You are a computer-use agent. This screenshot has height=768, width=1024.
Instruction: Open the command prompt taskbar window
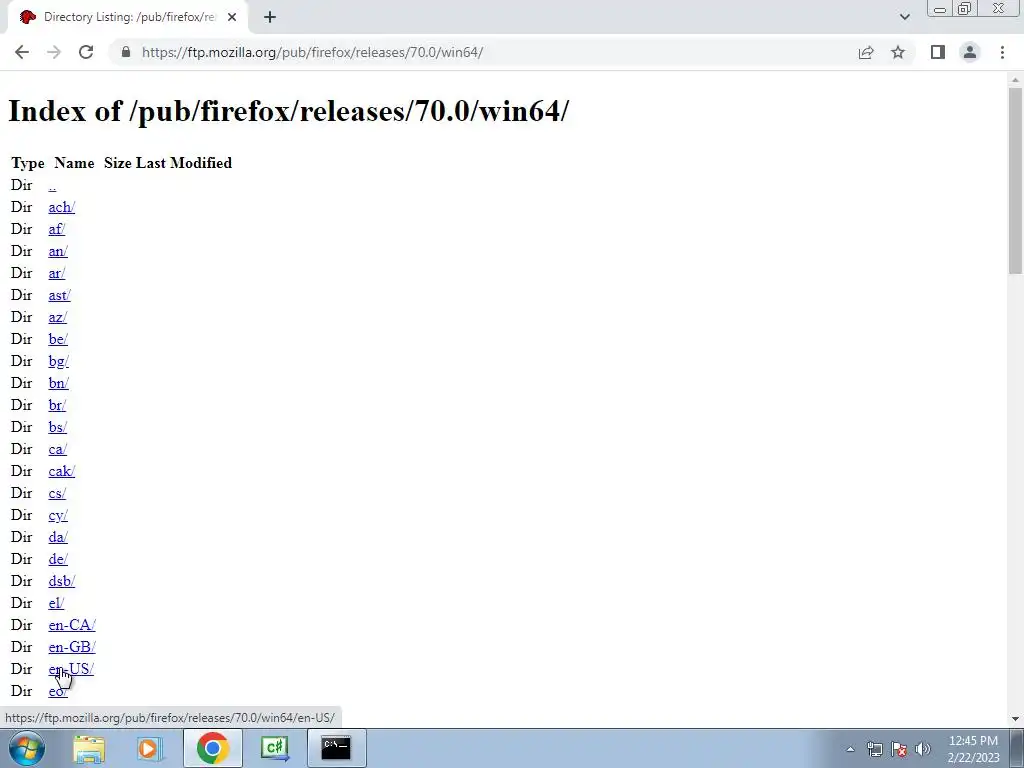pos(336,748)
